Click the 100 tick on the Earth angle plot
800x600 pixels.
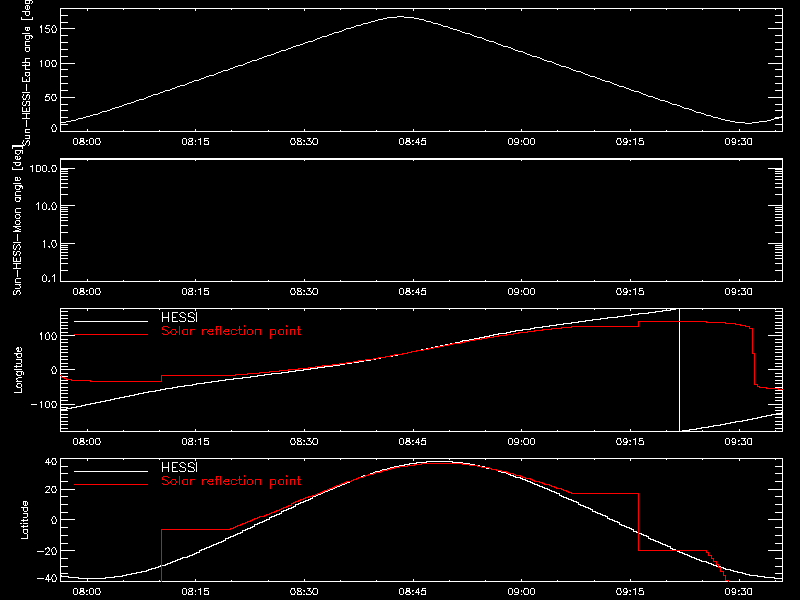(47, 64)
